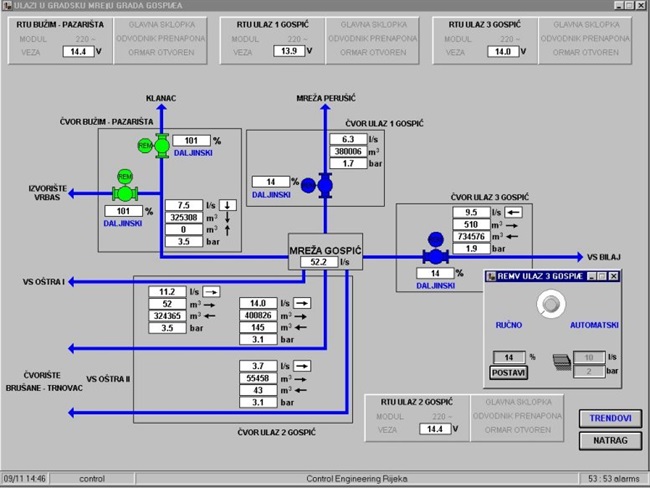Click the 14 % setpoint field in REMV popup
This screenshot has height=488, width=650.
[x=509, y=357]
